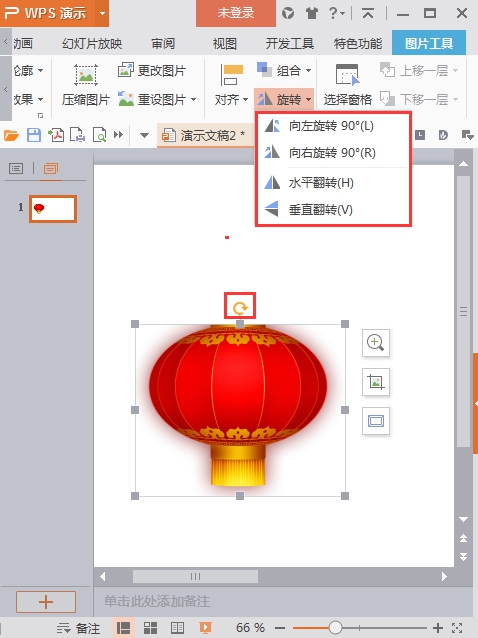Click the fit-to-window icon in the status bar

click(x=457, y=628)
